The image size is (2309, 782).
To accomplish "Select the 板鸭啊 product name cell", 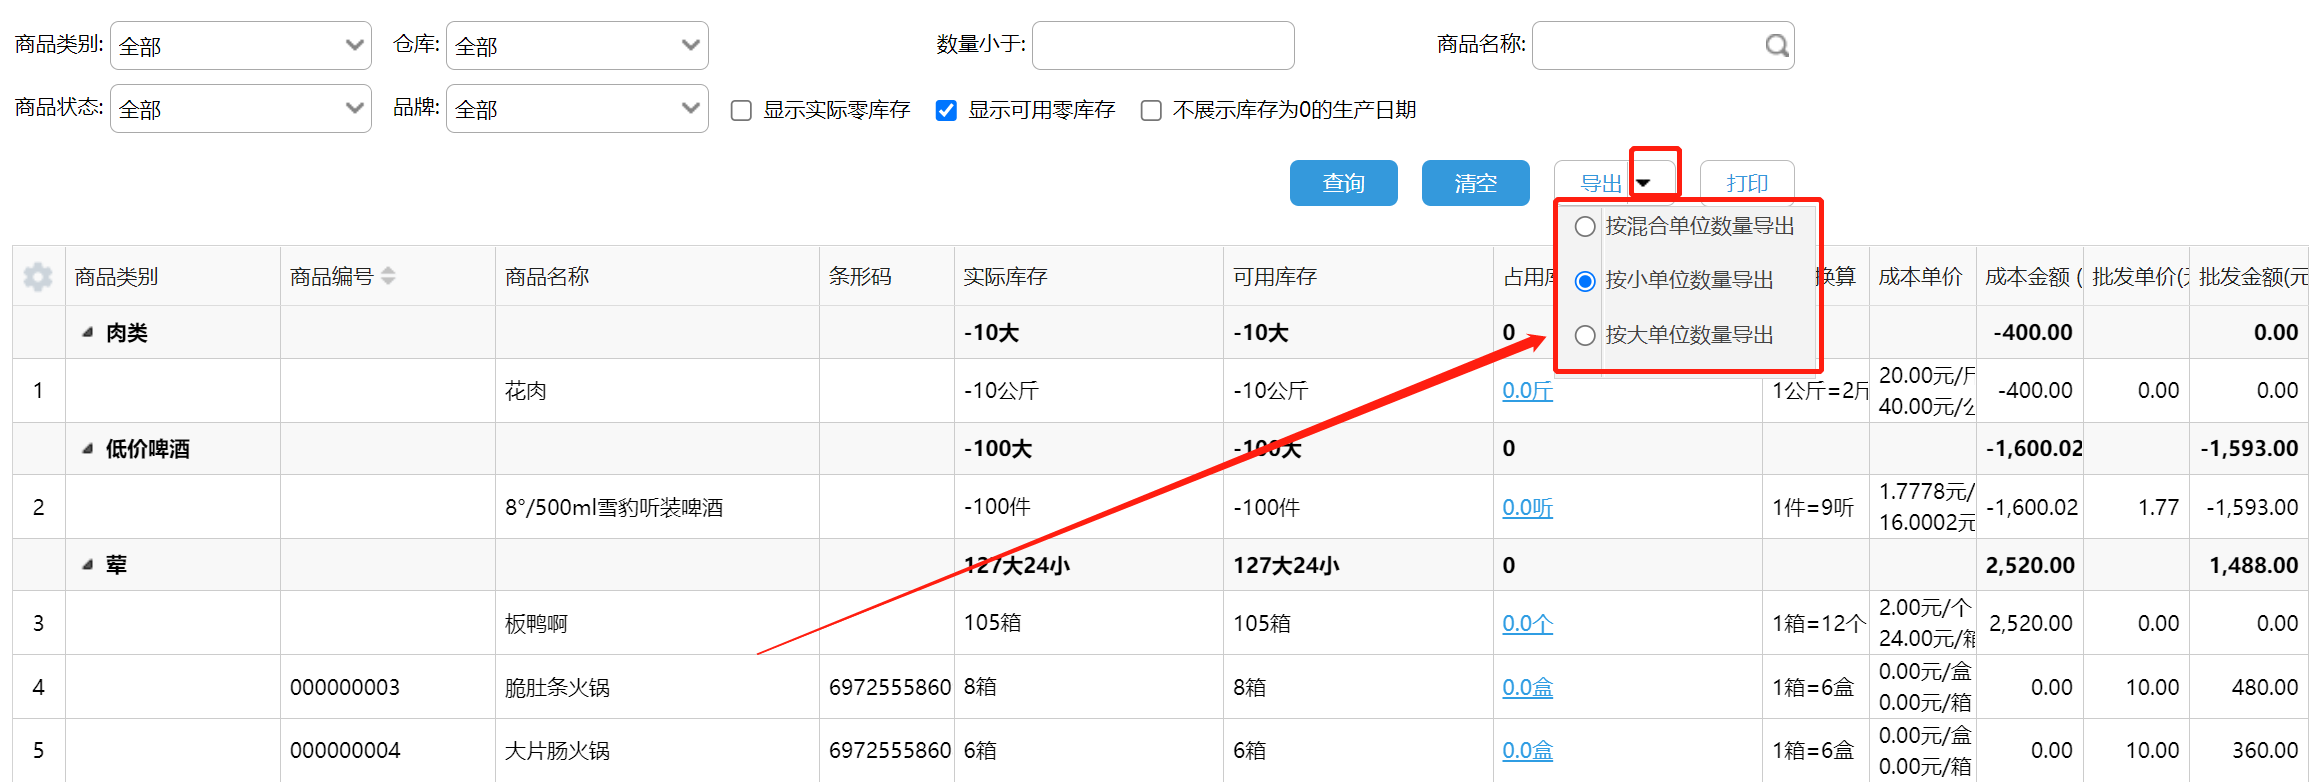I will (x=657, y=623).
